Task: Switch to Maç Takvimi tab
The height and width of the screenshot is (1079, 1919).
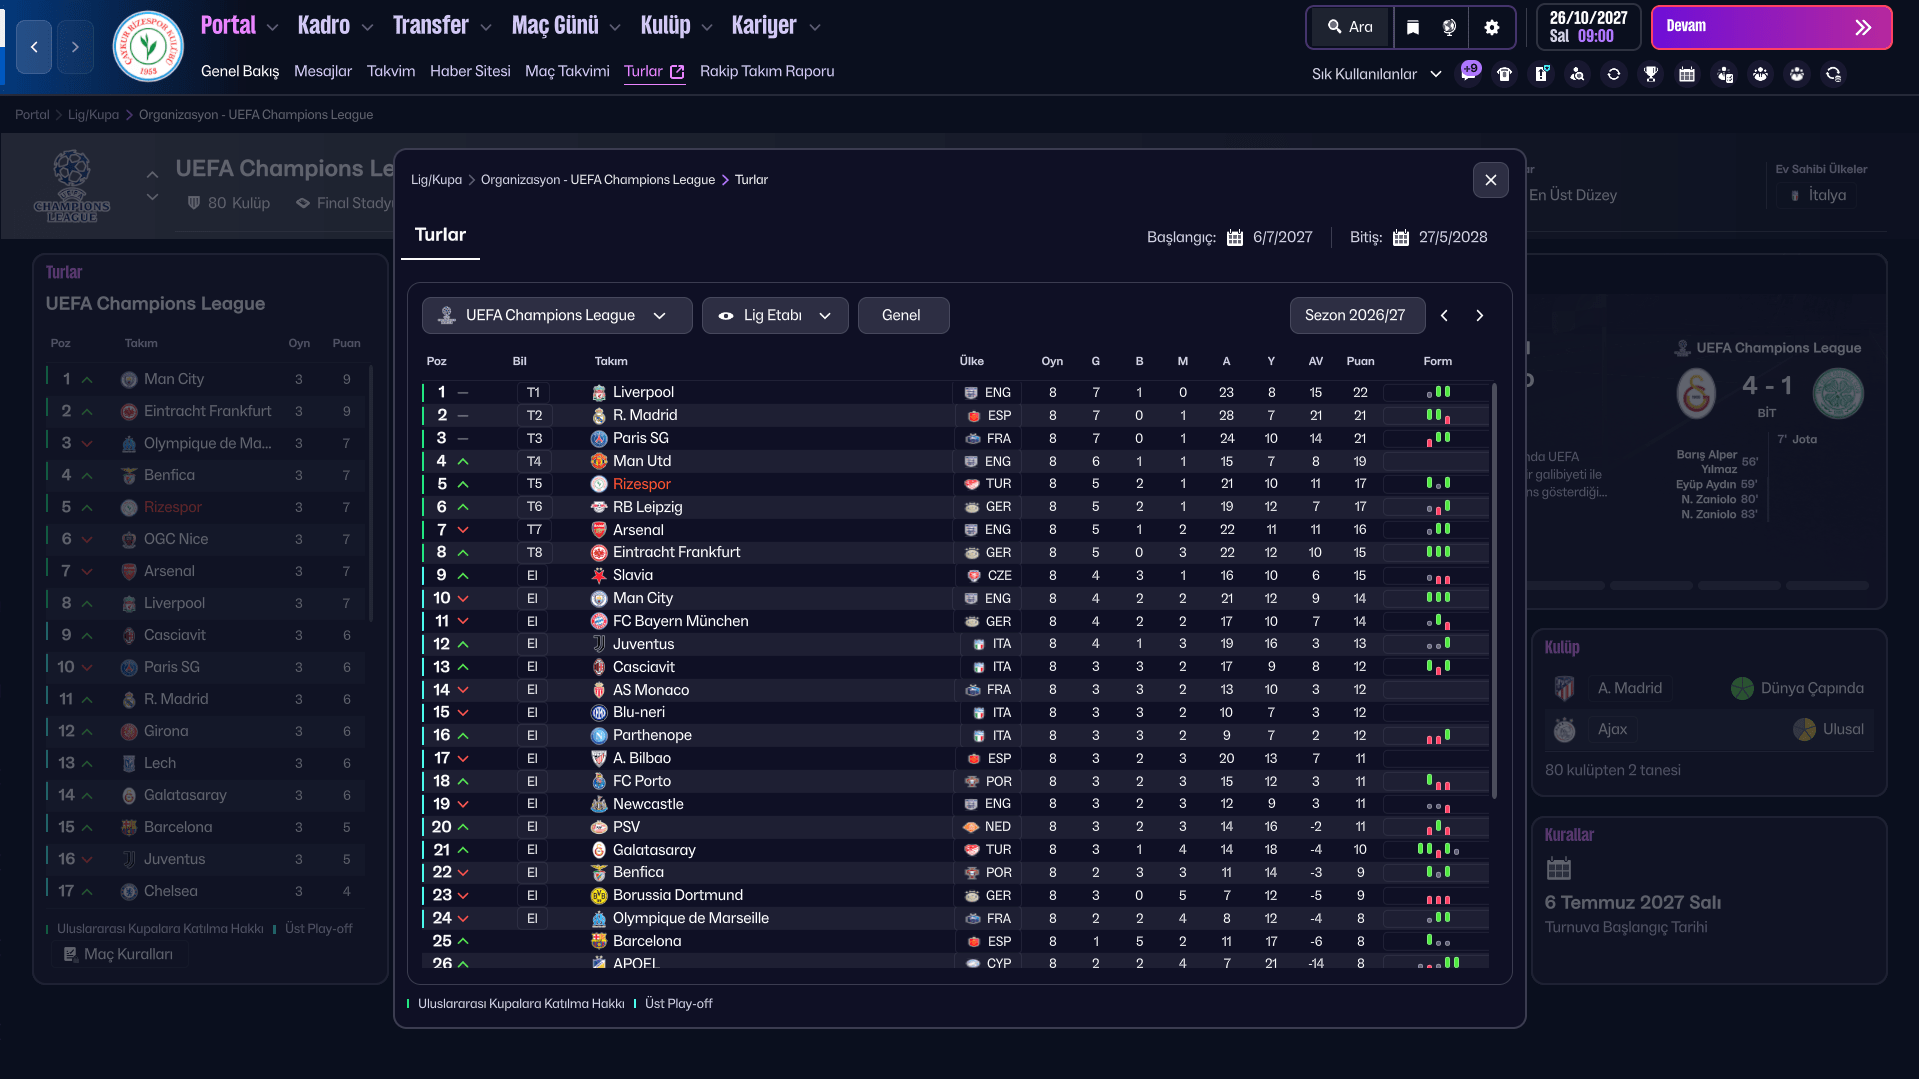Action: click(567, 71)
